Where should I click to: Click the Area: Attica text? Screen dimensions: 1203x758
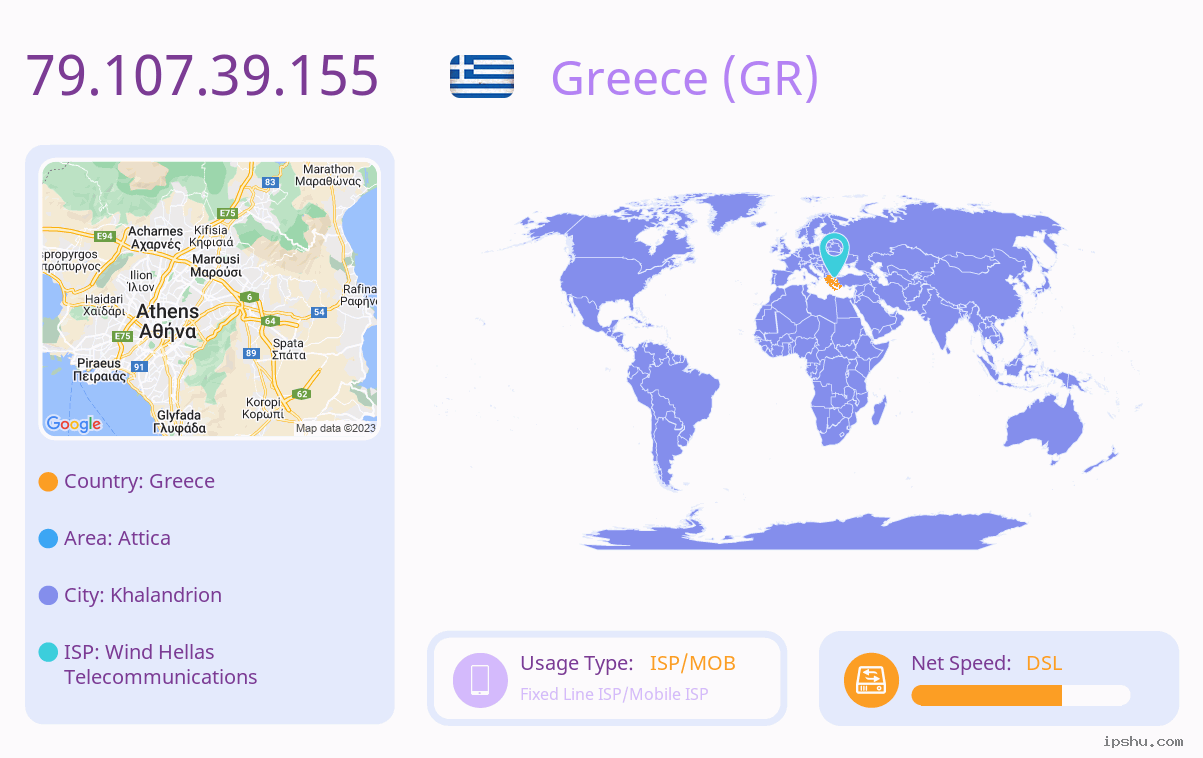pos(117,538)
